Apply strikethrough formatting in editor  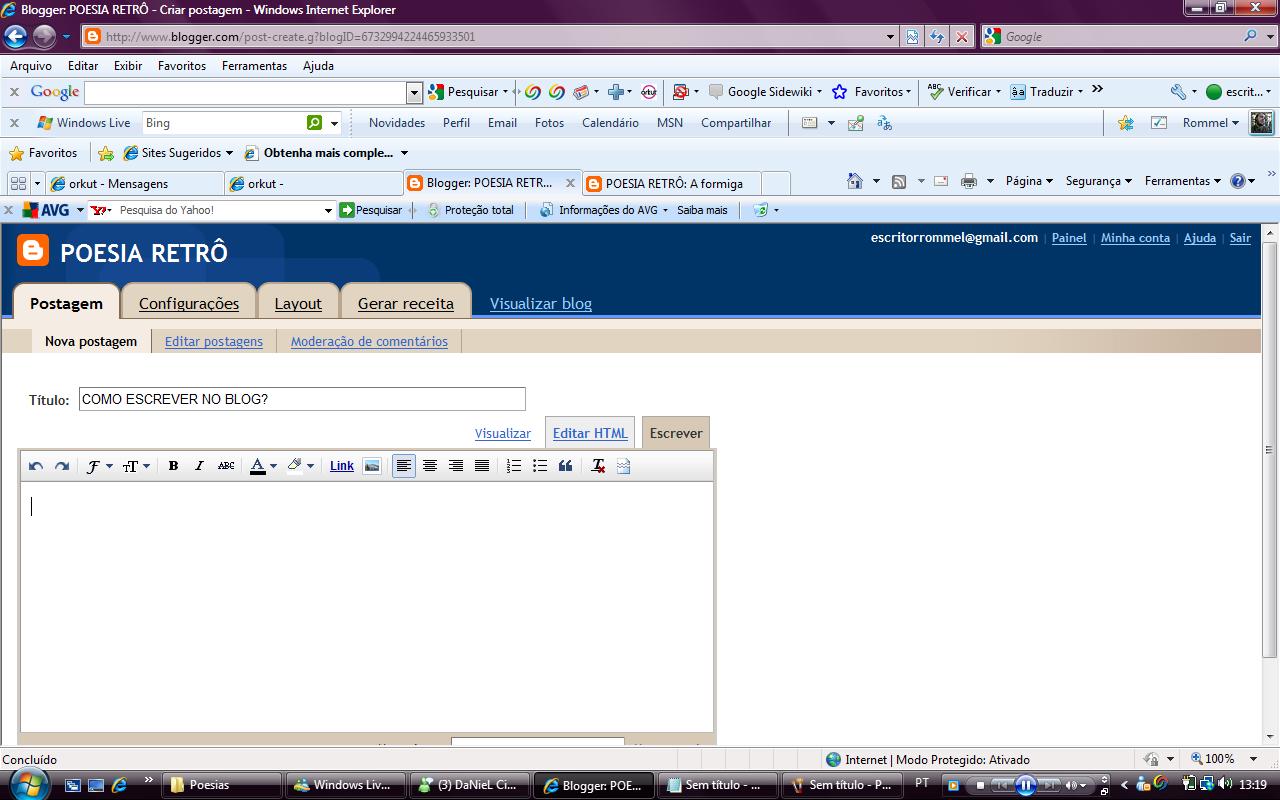(226, 466)
